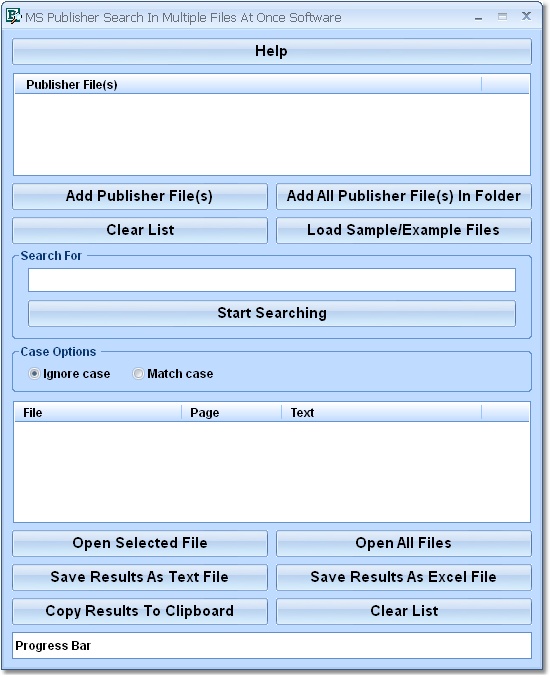Clear the Publisher file list at the top
Viewport: 550px width, 677px height.
[x=140, y=230]
